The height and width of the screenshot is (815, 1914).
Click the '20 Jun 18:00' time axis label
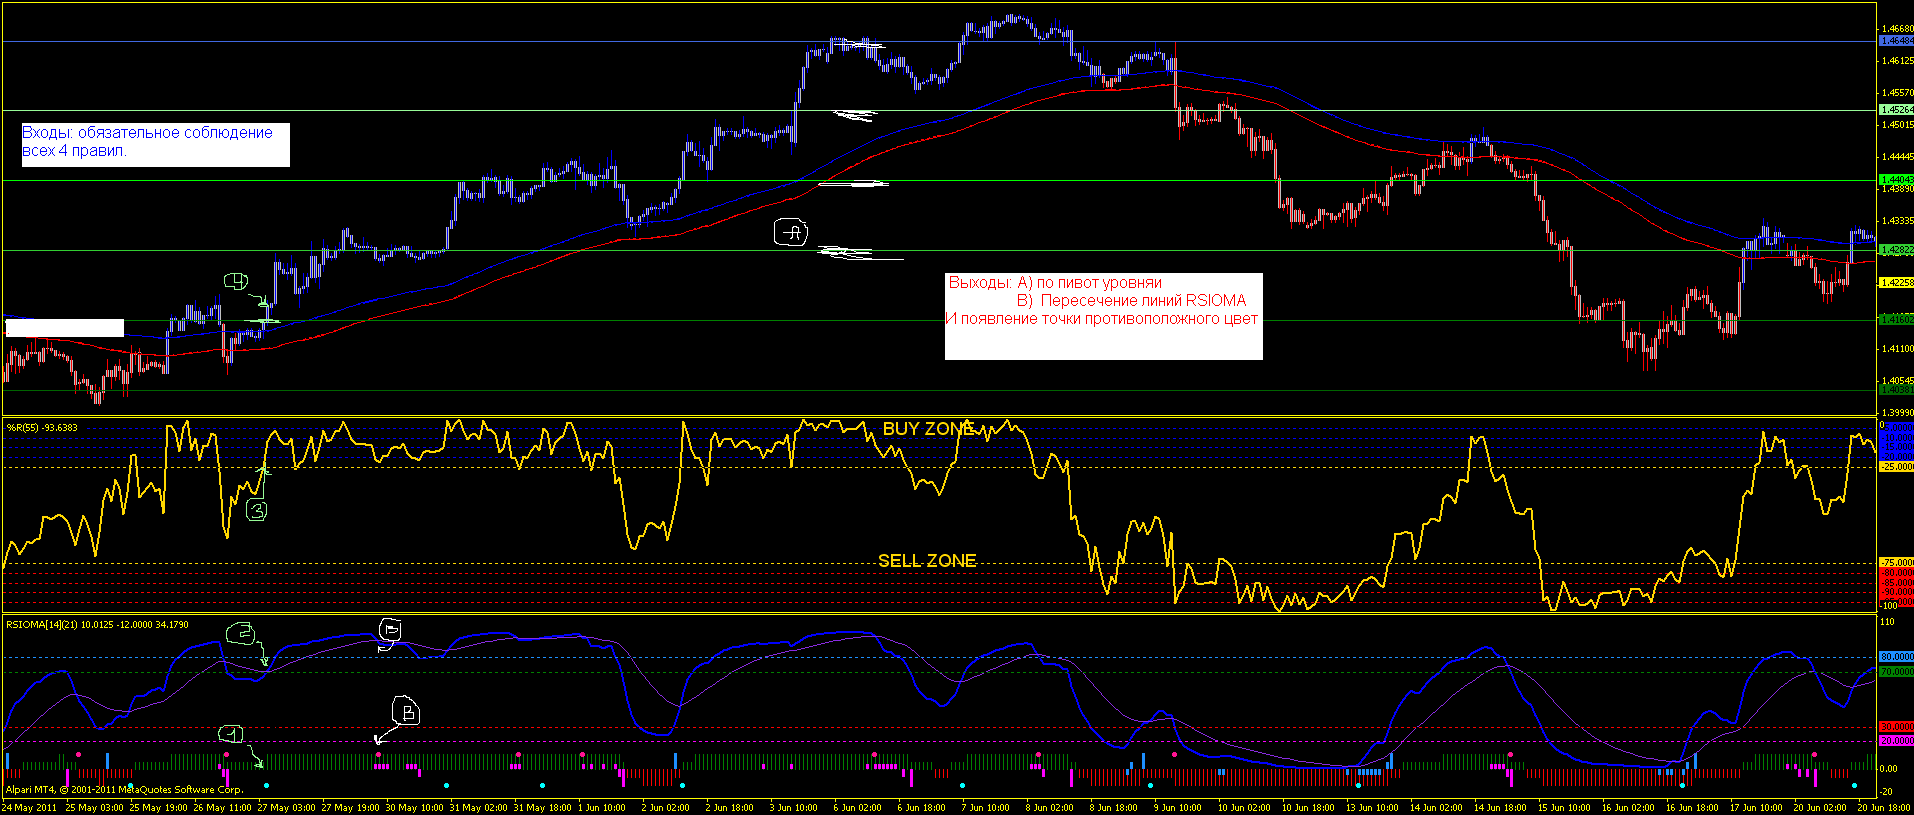[x=1884, y=807]
